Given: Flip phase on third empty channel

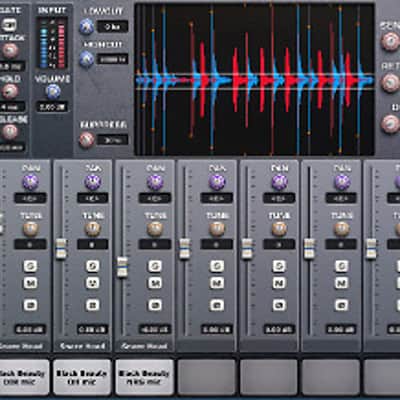Looking at the screenshot, I should [341, 305].
